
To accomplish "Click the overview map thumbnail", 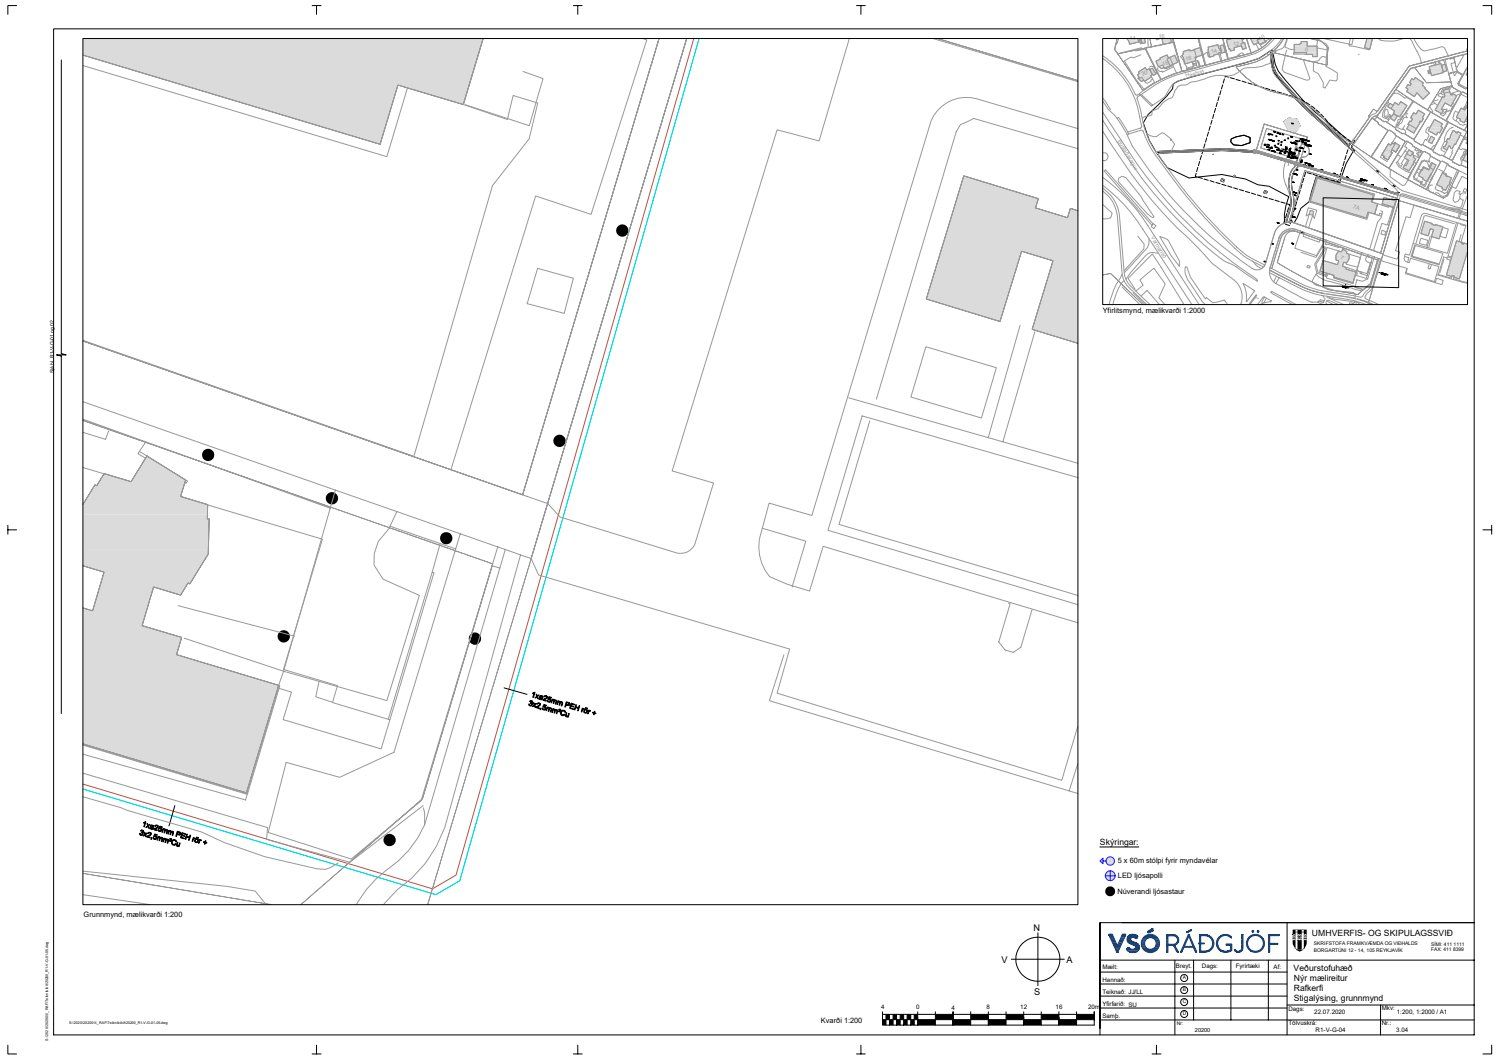I will pyautogui.click(x=1284, y=171).
